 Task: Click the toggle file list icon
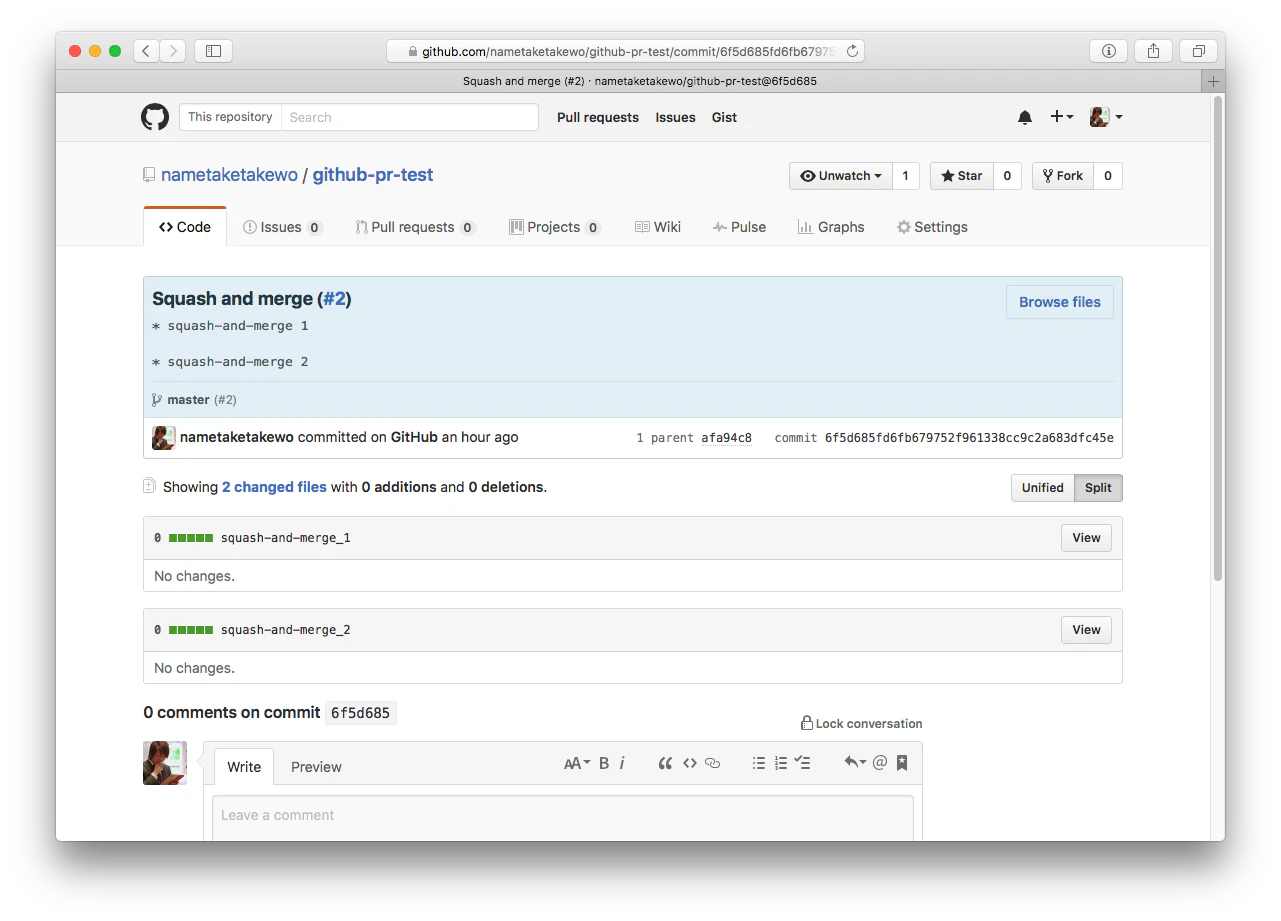point(149,486)
